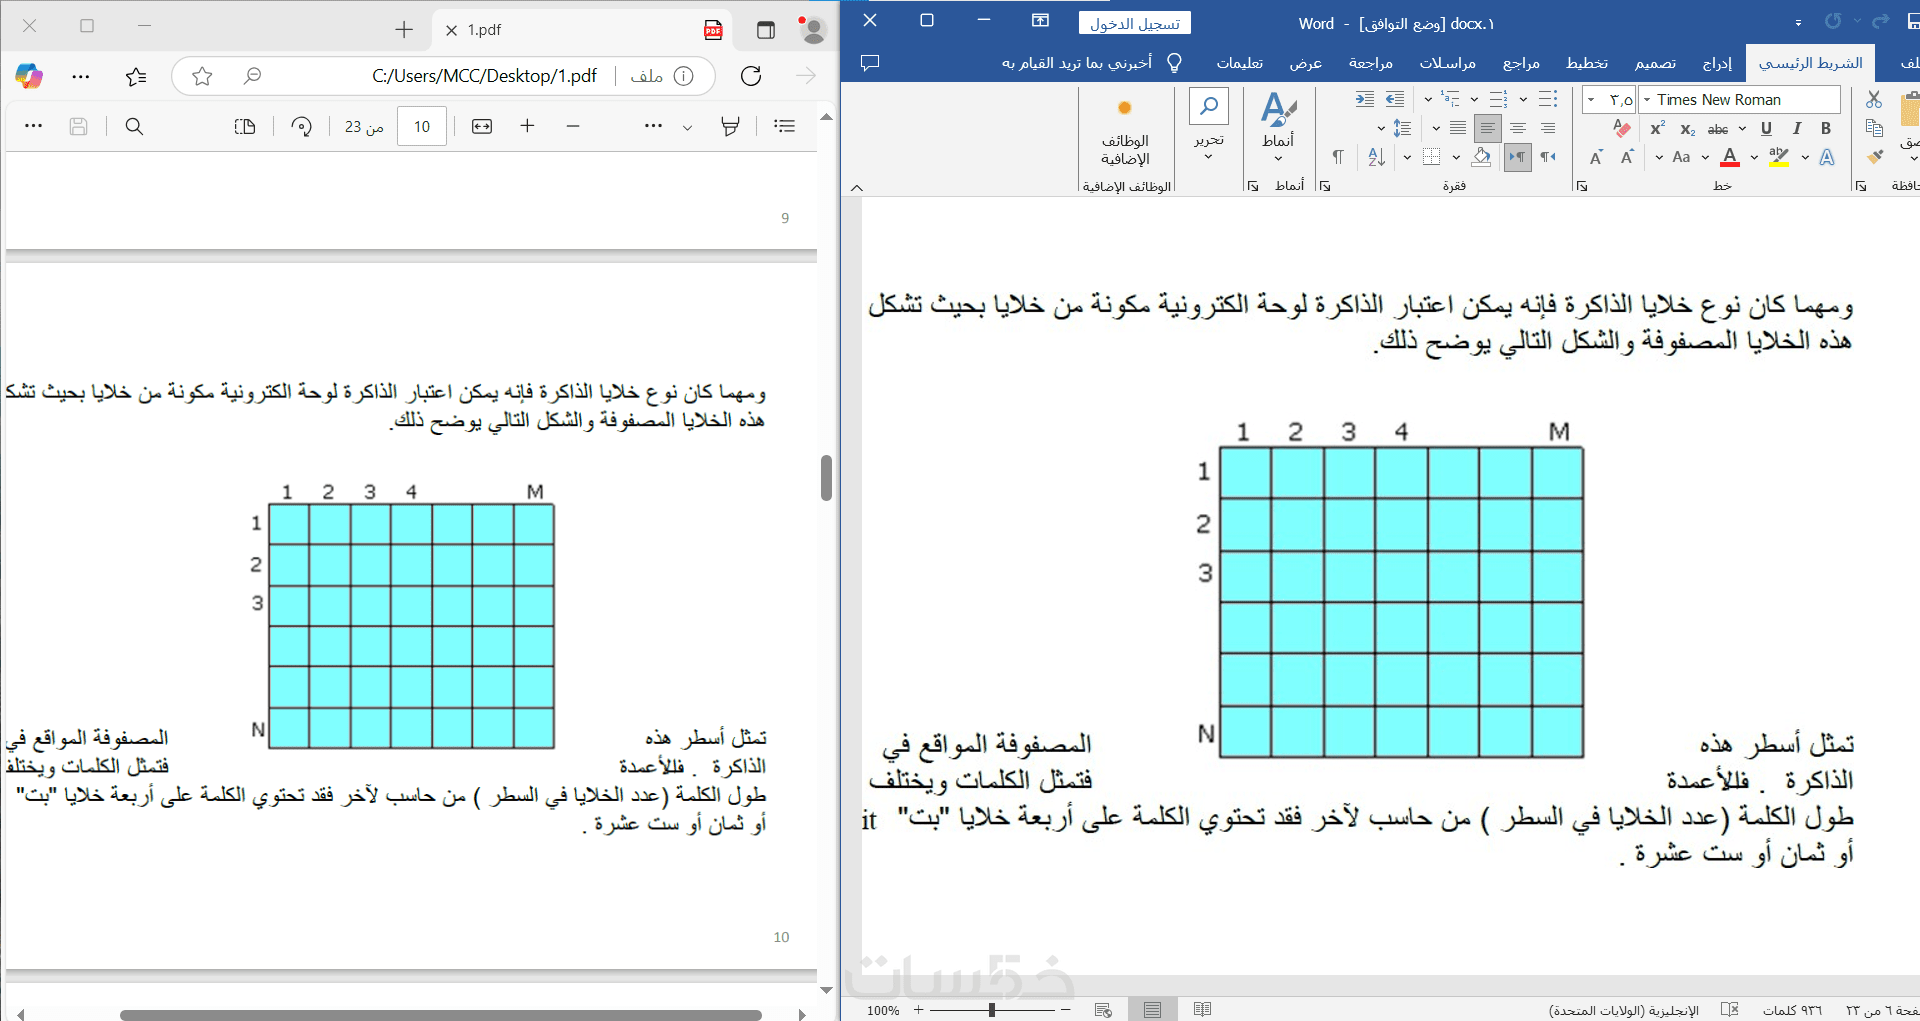Click the PDF search magnifier icon

(134, 126)
